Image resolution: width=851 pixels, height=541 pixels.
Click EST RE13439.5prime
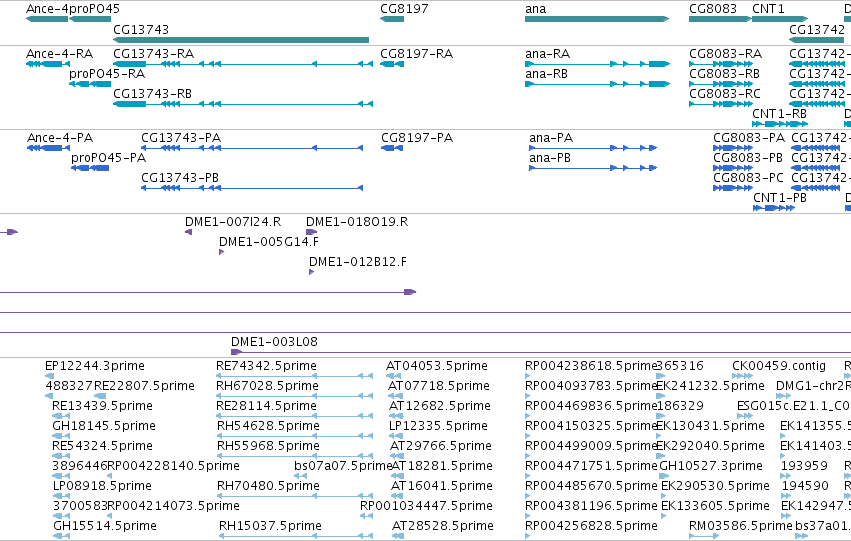(61, 416)
